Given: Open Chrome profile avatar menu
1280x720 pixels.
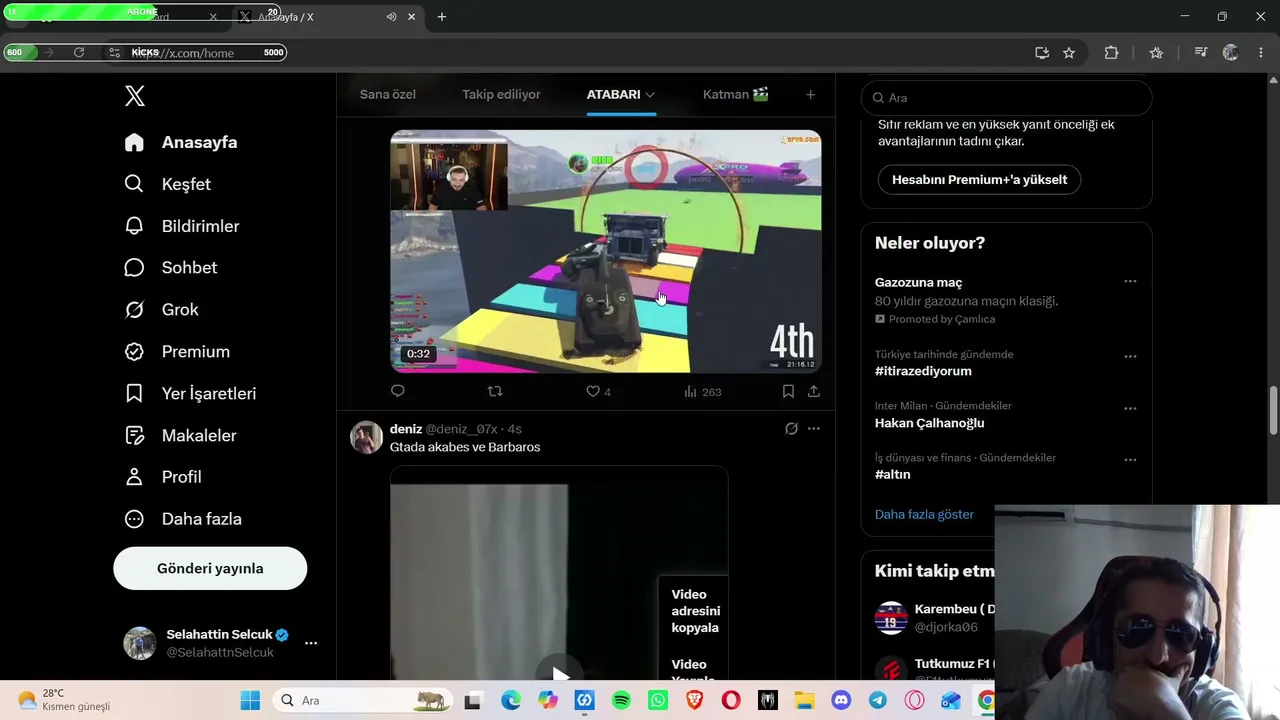Looking at the screenshot, I should click(x=1231, y=53).
